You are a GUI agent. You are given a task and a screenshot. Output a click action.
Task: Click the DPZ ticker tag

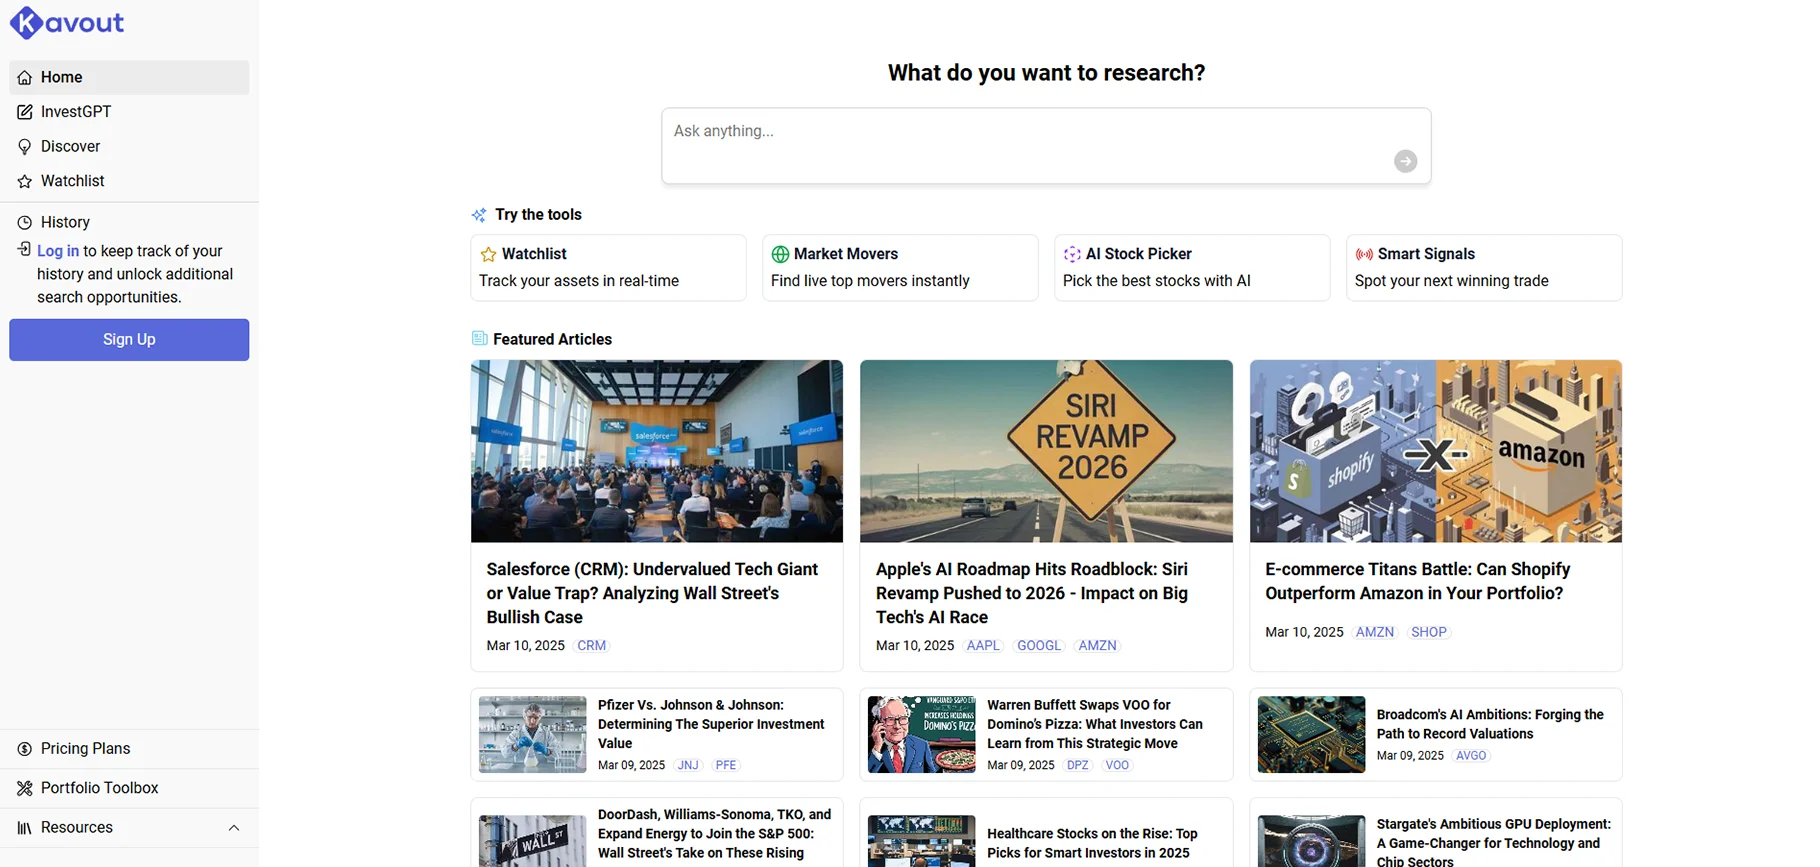point(1078,765)
